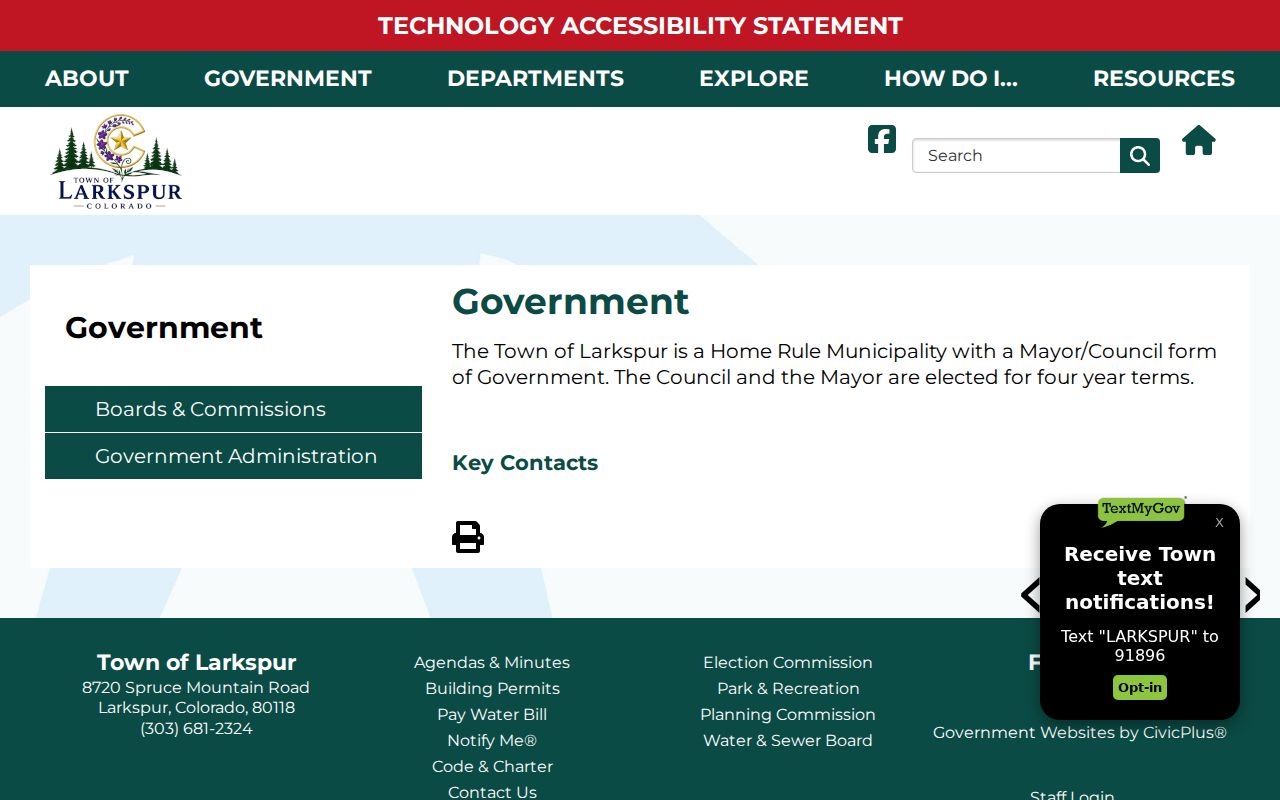The width and height of the screenshot is (1280, 800).
Task: Open Government Administration sidebar item
Action: (233, 456)
